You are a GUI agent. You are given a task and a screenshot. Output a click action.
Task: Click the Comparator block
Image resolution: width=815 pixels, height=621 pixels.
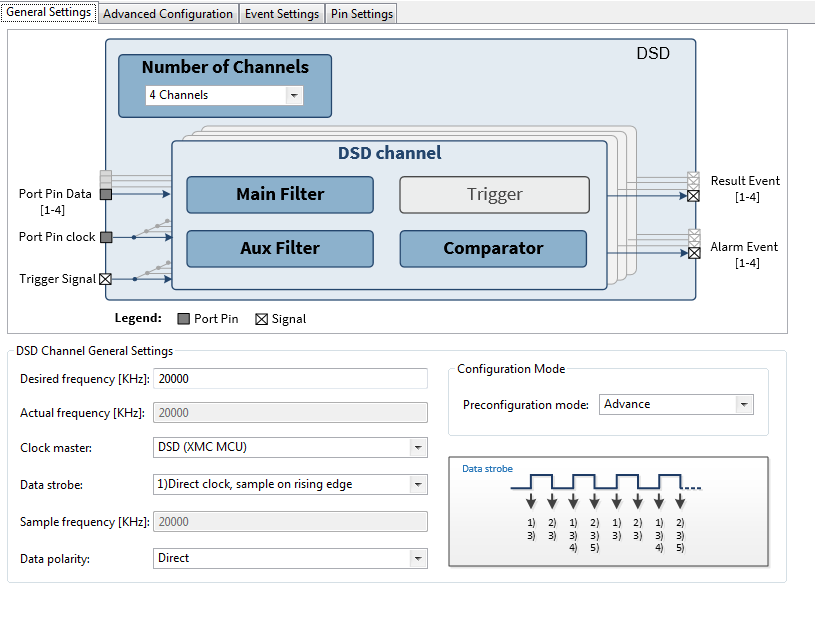(x=492, y=248)
